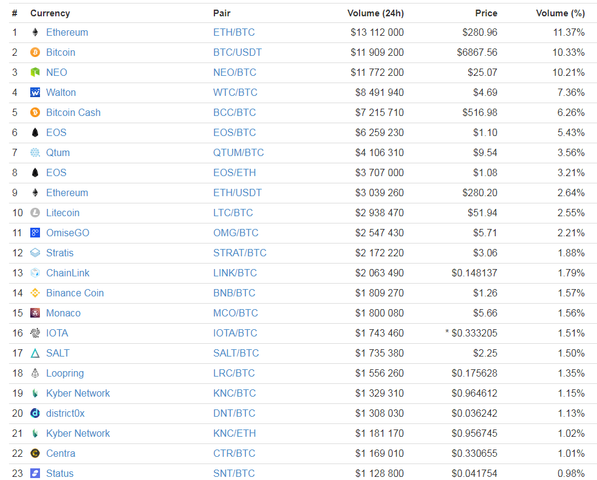Click the Pair column header
Viewport: 597px width, 480px height.
[222, 13]
